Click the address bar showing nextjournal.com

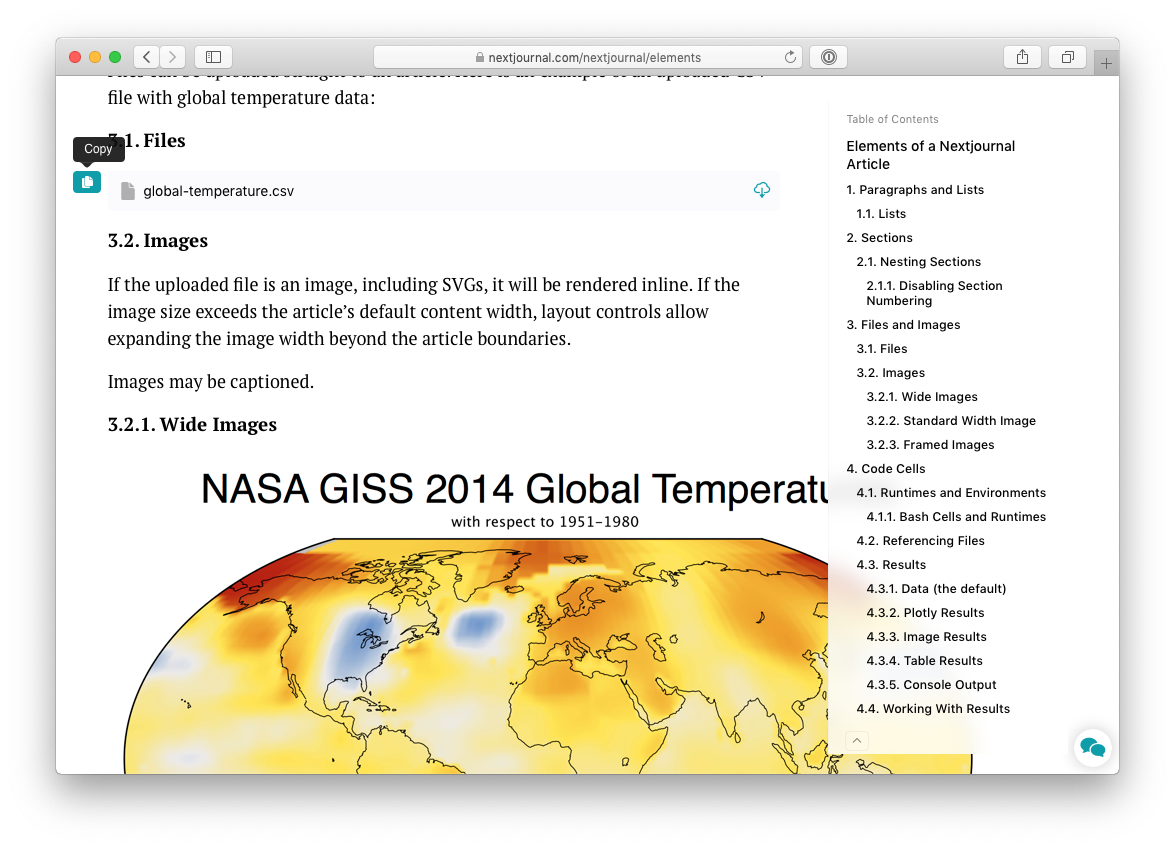point(588,57)
